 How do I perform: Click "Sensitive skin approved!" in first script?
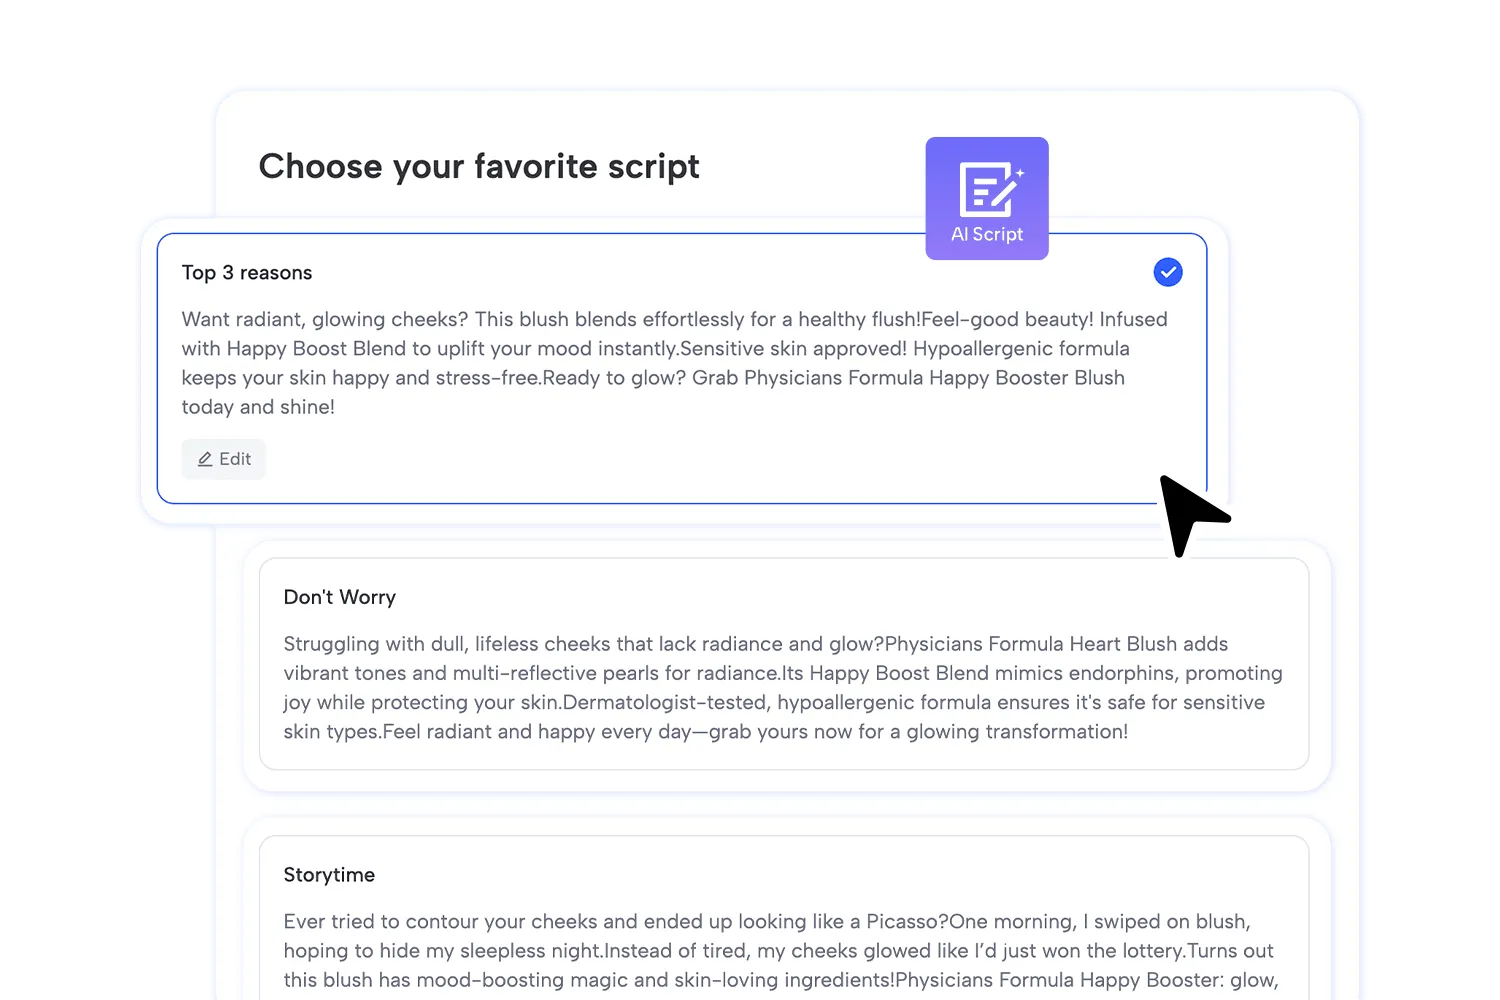(793, 349)
